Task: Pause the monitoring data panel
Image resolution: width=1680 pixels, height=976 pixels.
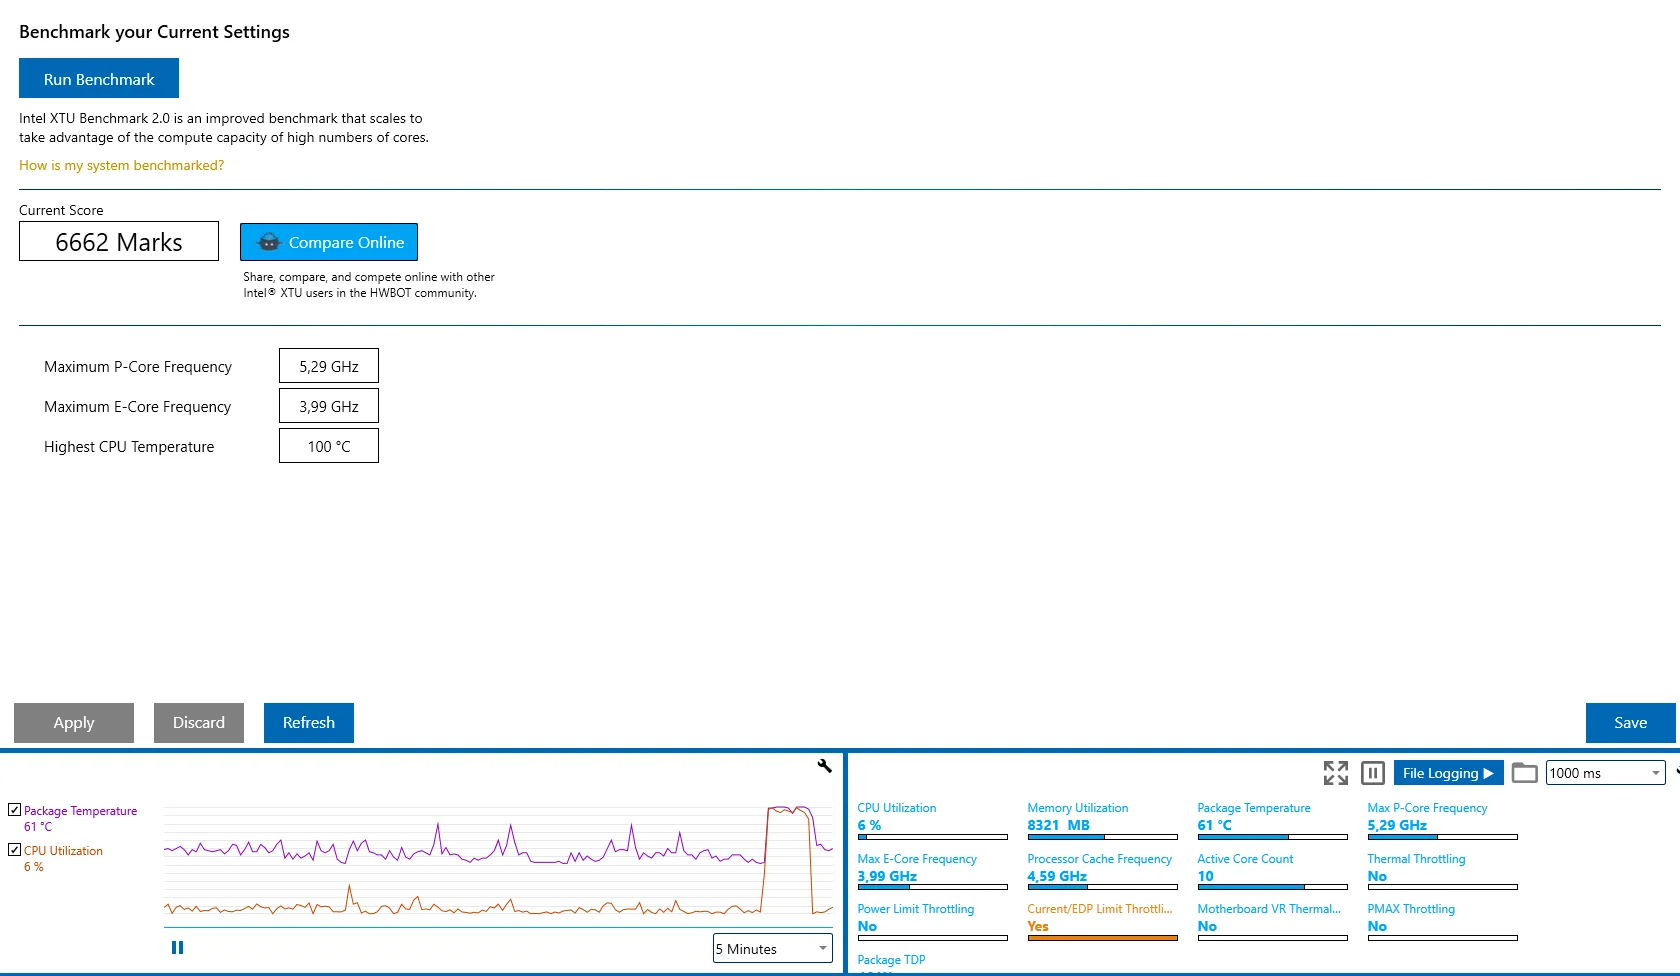Action: [1373, 773]
